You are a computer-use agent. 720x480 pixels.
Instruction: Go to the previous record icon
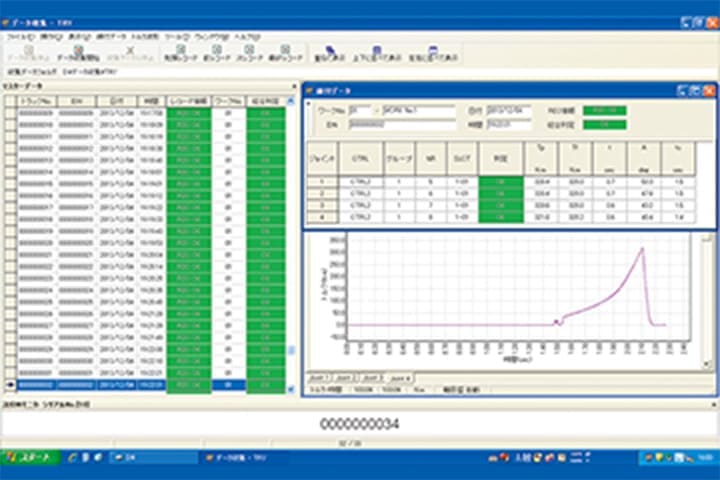click(x=214, y=52)
